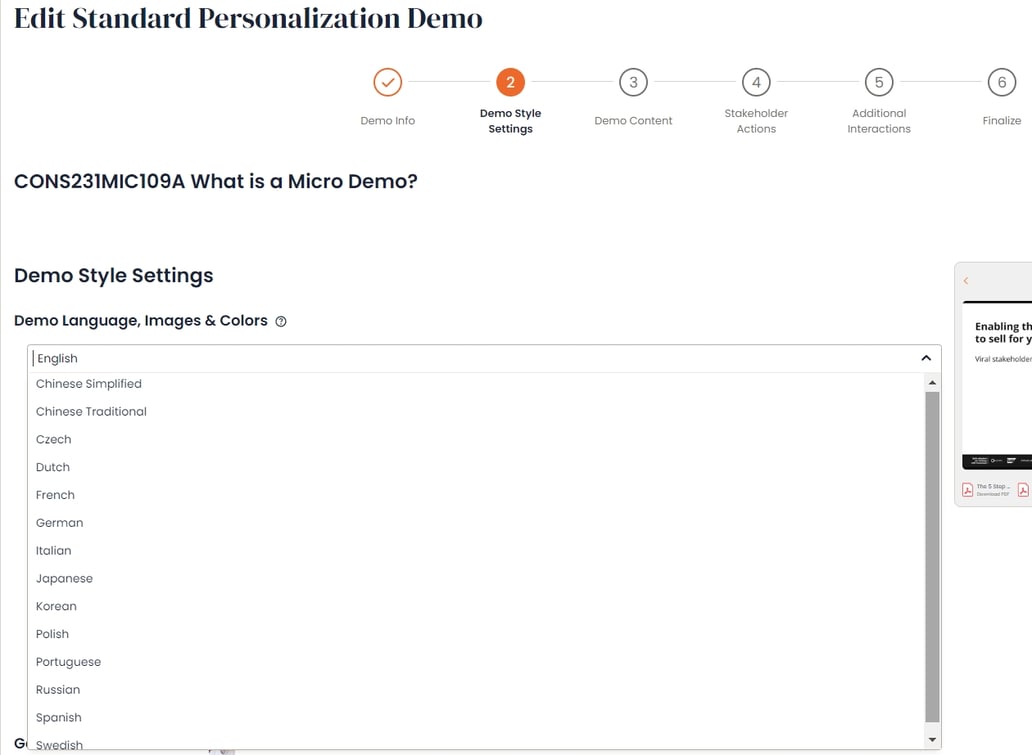Screen dimensions: 1032x755
Task: Click the down arrow of language list scrollbar
Action: click(932, 737)
